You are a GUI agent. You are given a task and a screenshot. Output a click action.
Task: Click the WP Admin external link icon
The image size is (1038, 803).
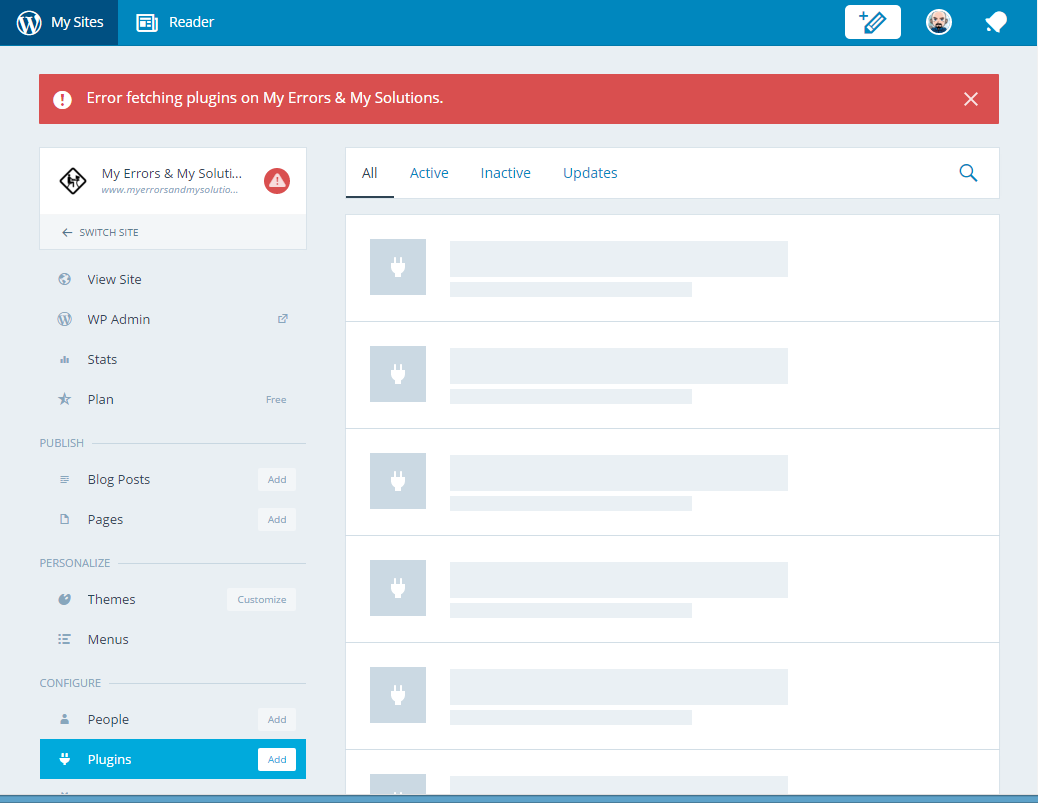click(x=283, y=318)
